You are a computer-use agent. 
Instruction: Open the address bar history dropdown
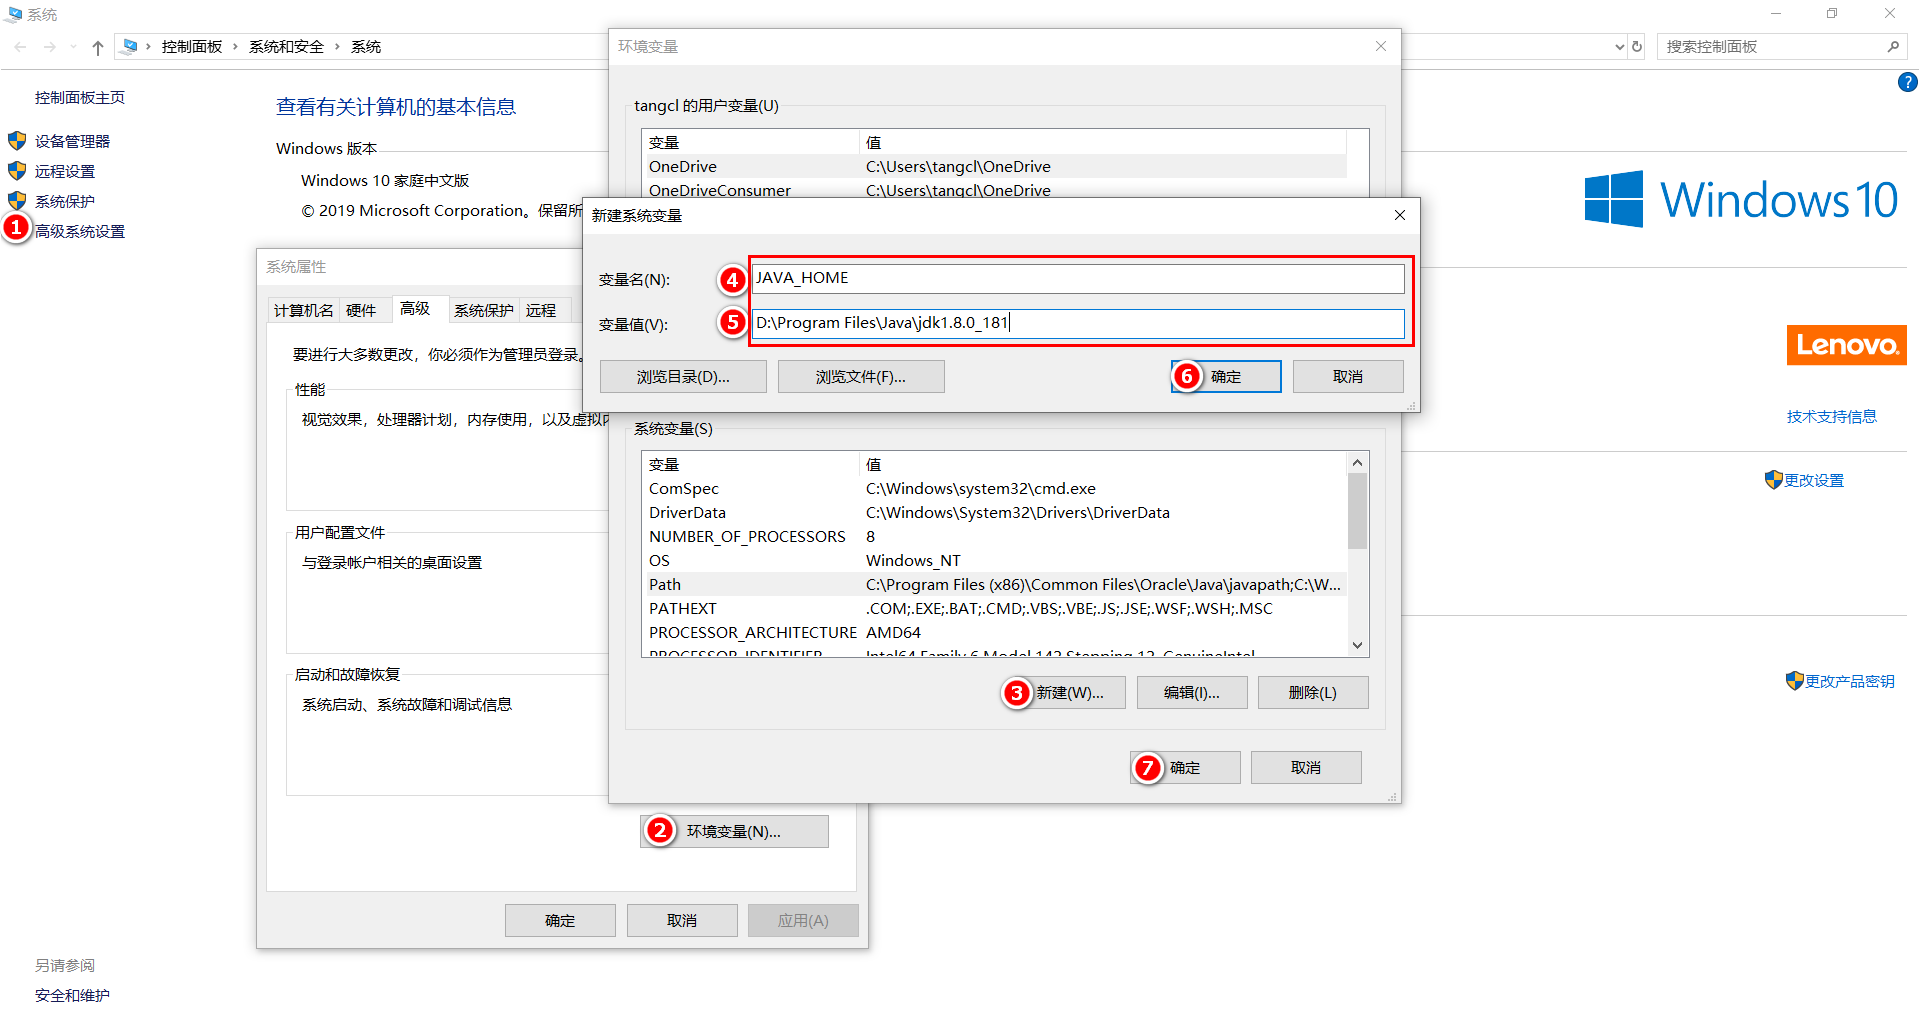pos(1620,46)
